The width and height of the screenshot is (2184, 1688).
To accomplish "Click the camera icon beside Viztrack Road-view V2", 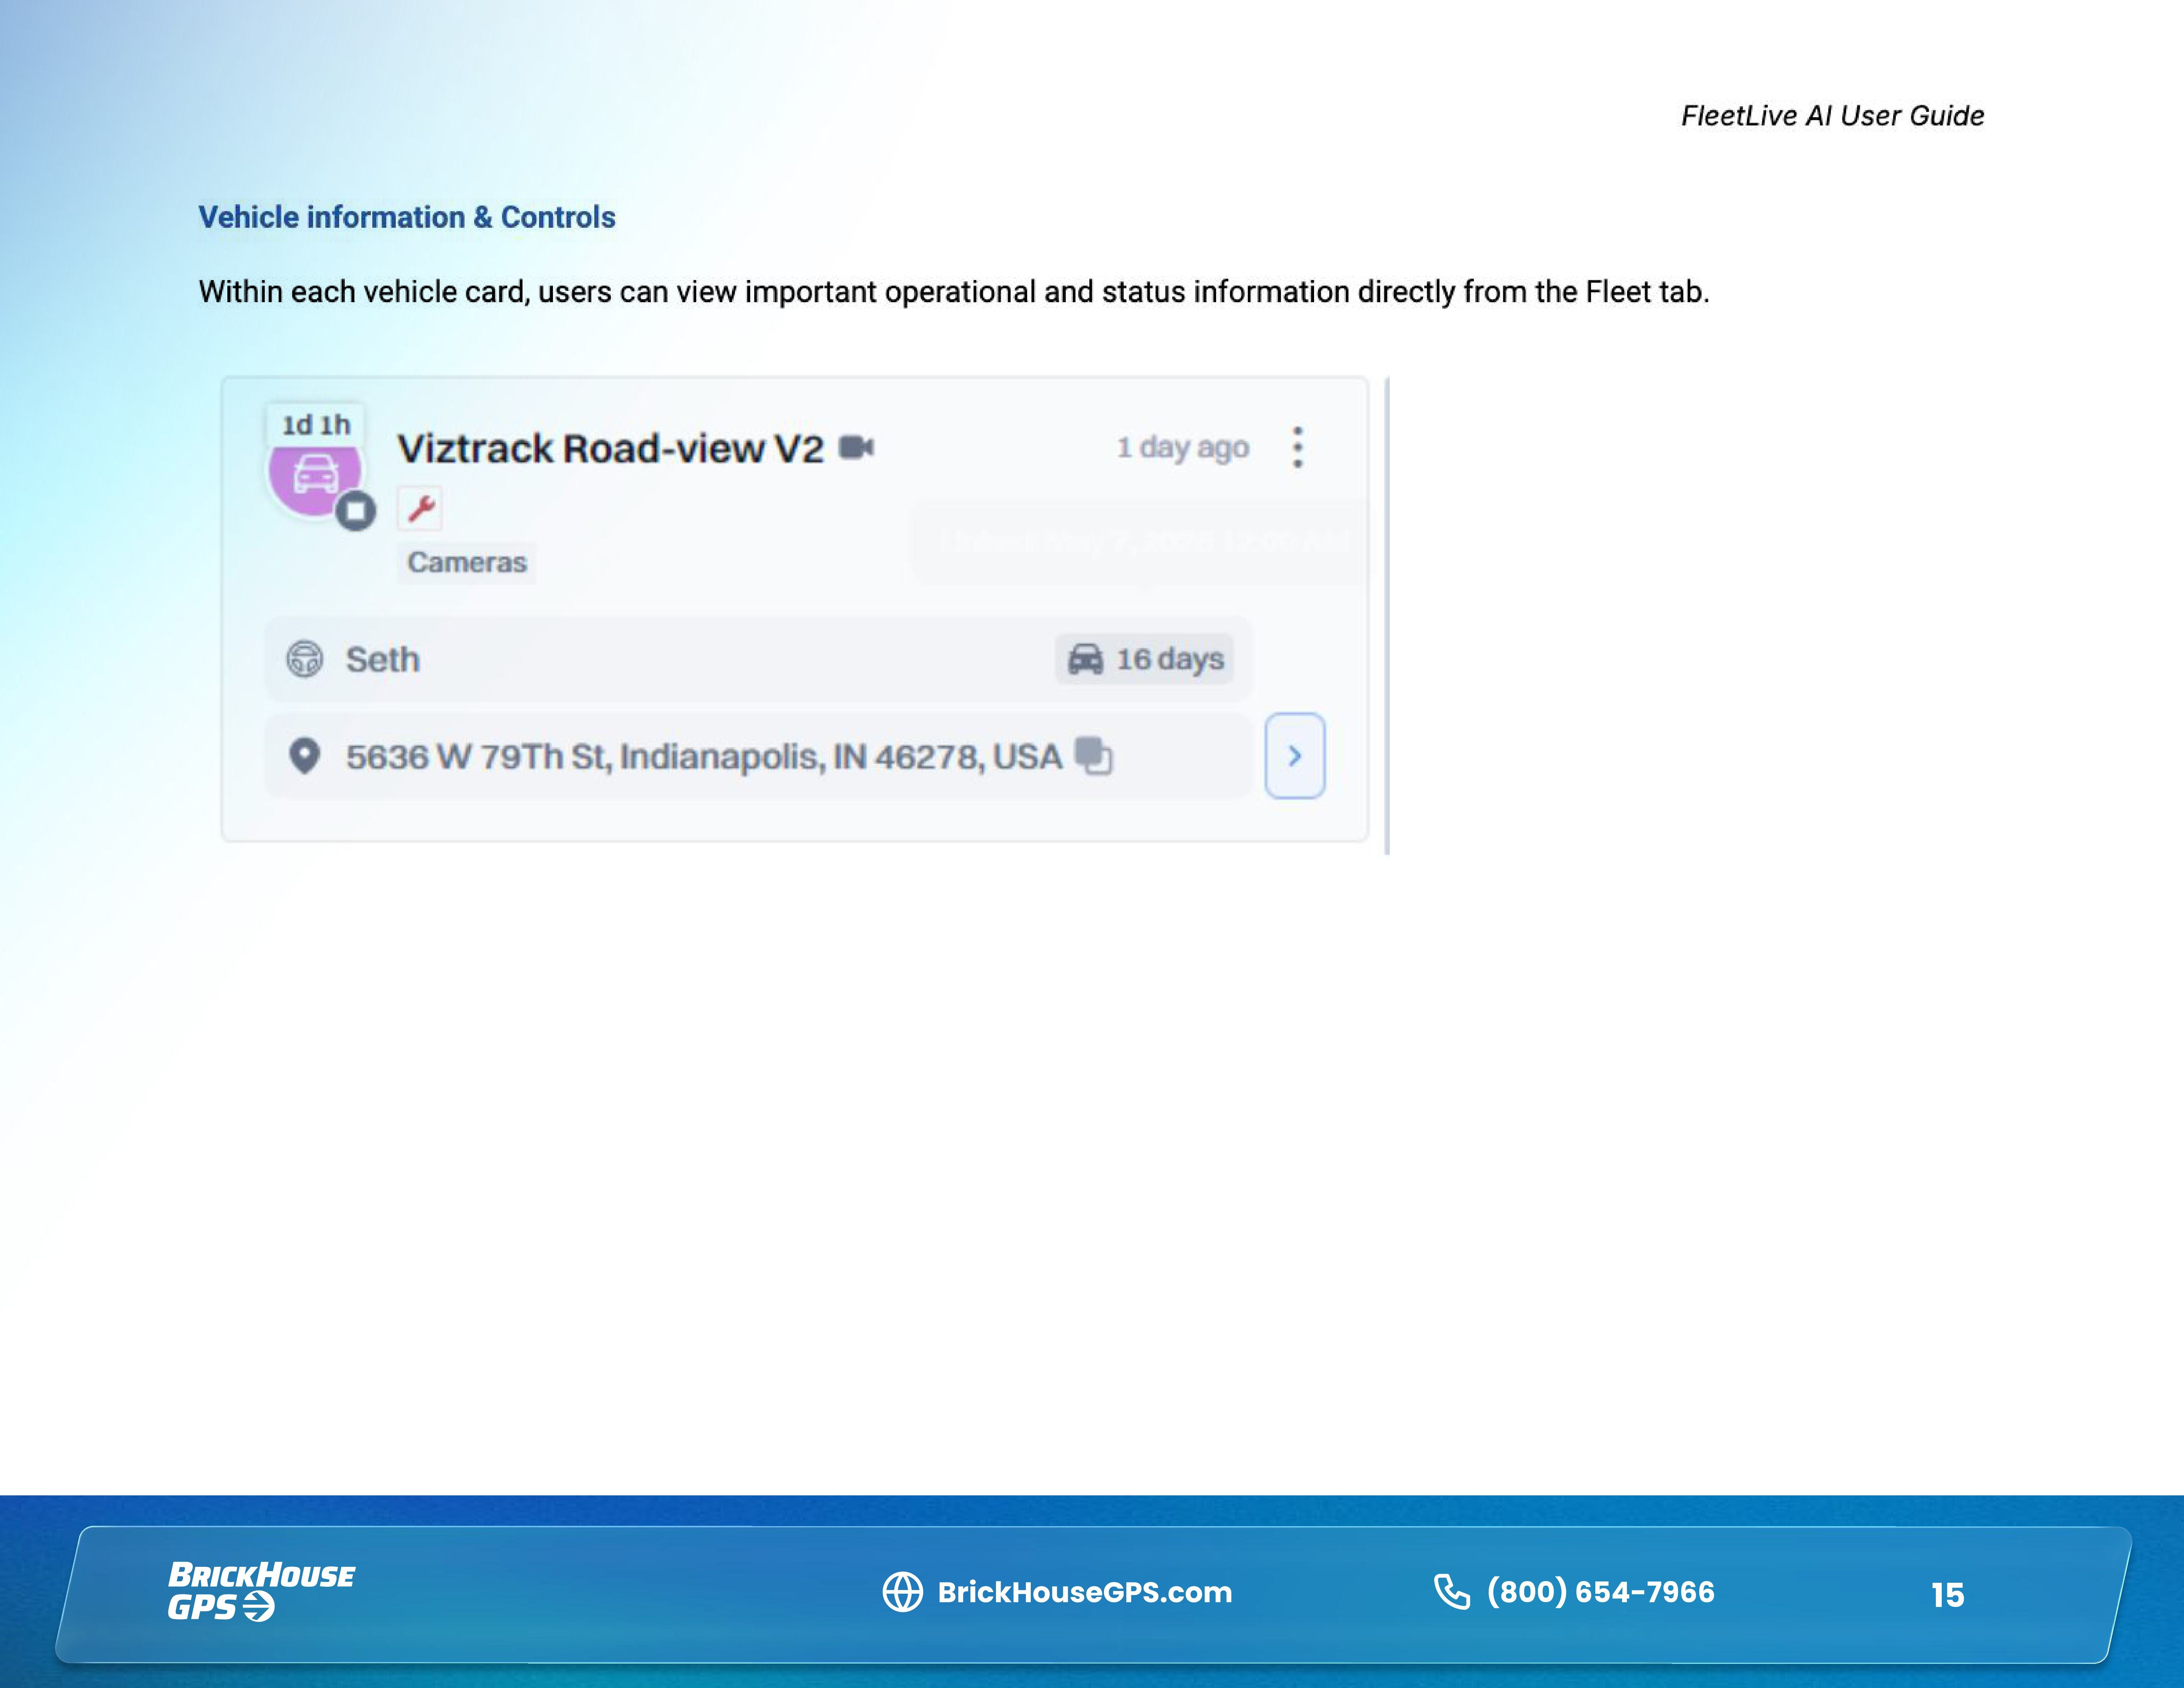I will tap(856, 447).
